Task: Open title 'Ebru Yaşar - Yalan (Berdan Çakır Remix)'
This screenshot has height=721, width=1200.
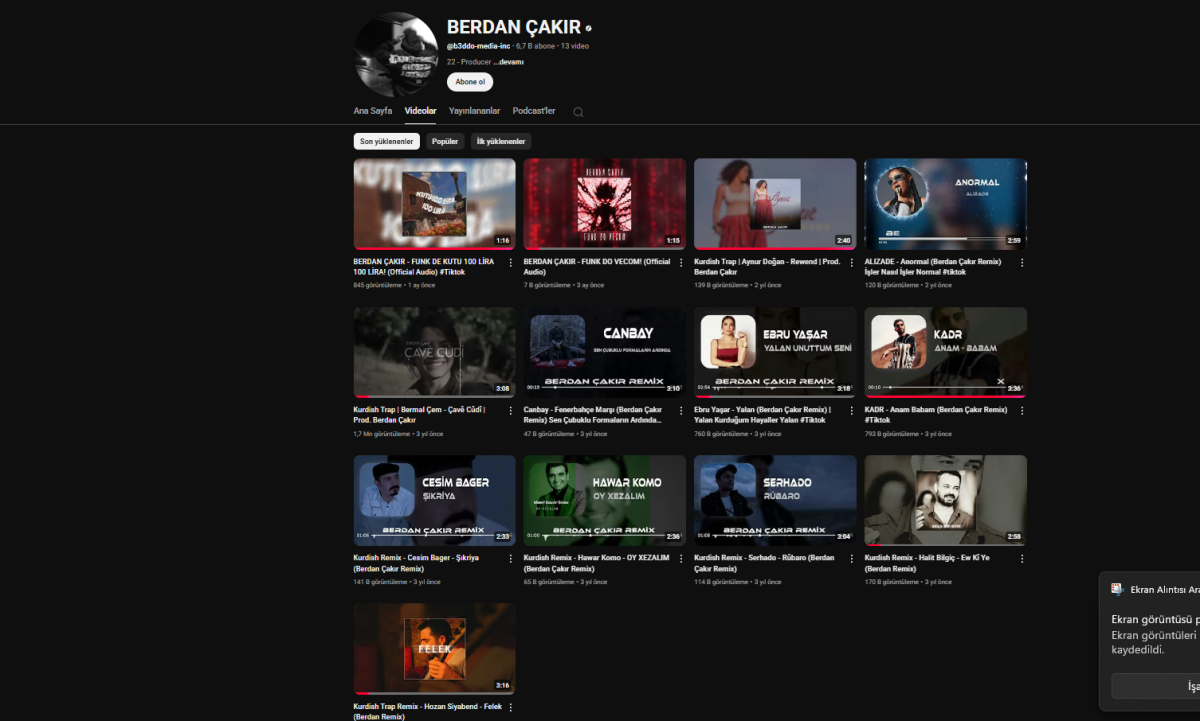Action: (x=765, y=415)
